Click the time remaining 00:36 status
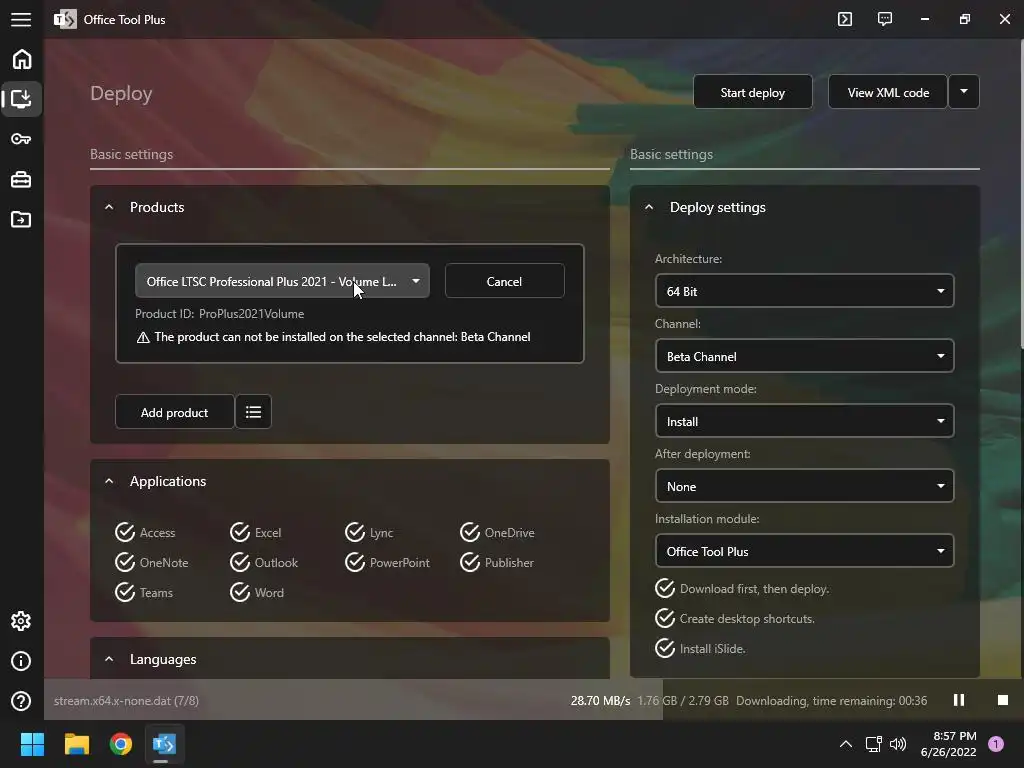 (831, 701)
